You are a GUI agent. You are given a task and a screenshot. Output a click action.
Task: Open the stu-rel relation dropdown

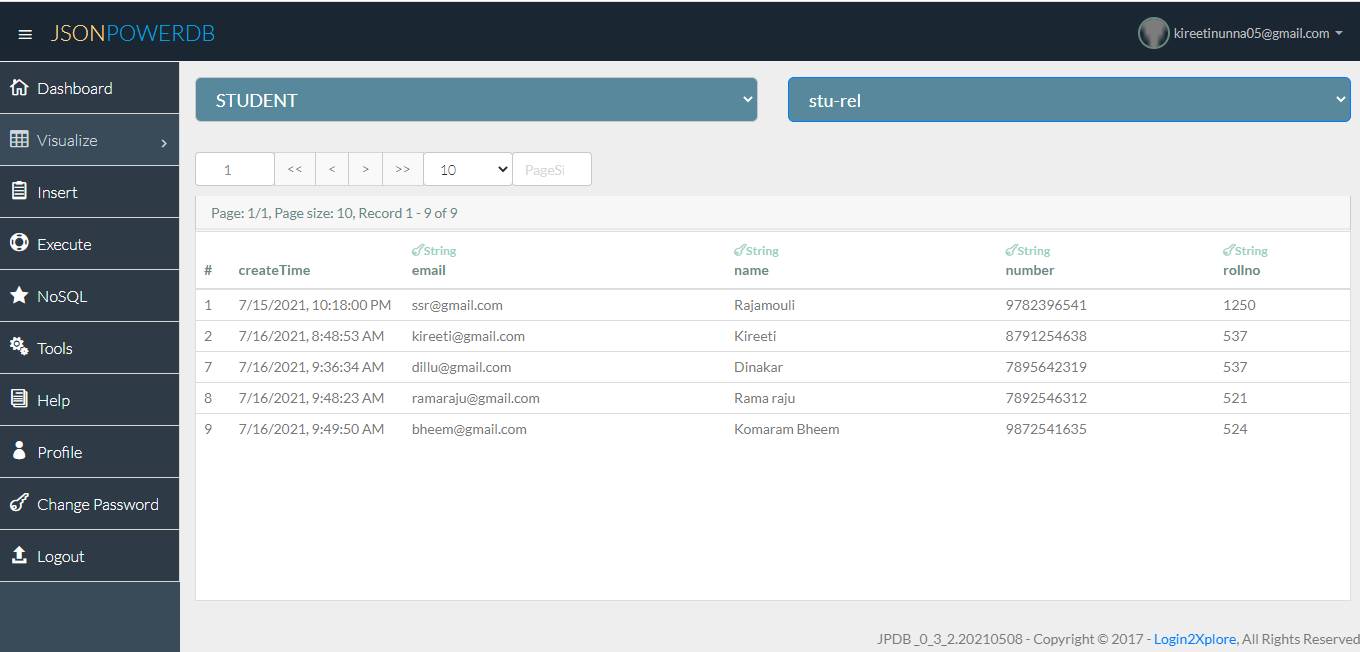(1068, 99)
